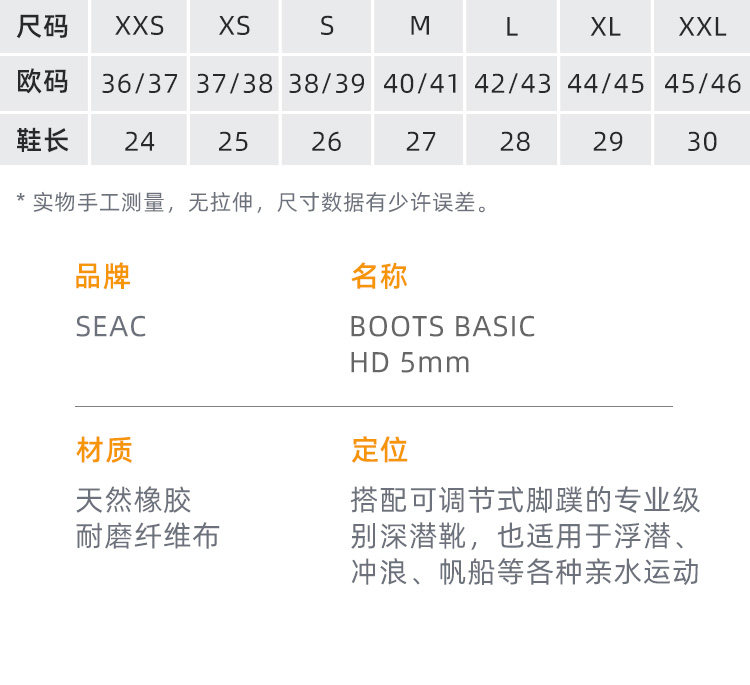Select the XS size cell
Image resolution: width=750 pixels, height=685 pixels.
point(234,27)
